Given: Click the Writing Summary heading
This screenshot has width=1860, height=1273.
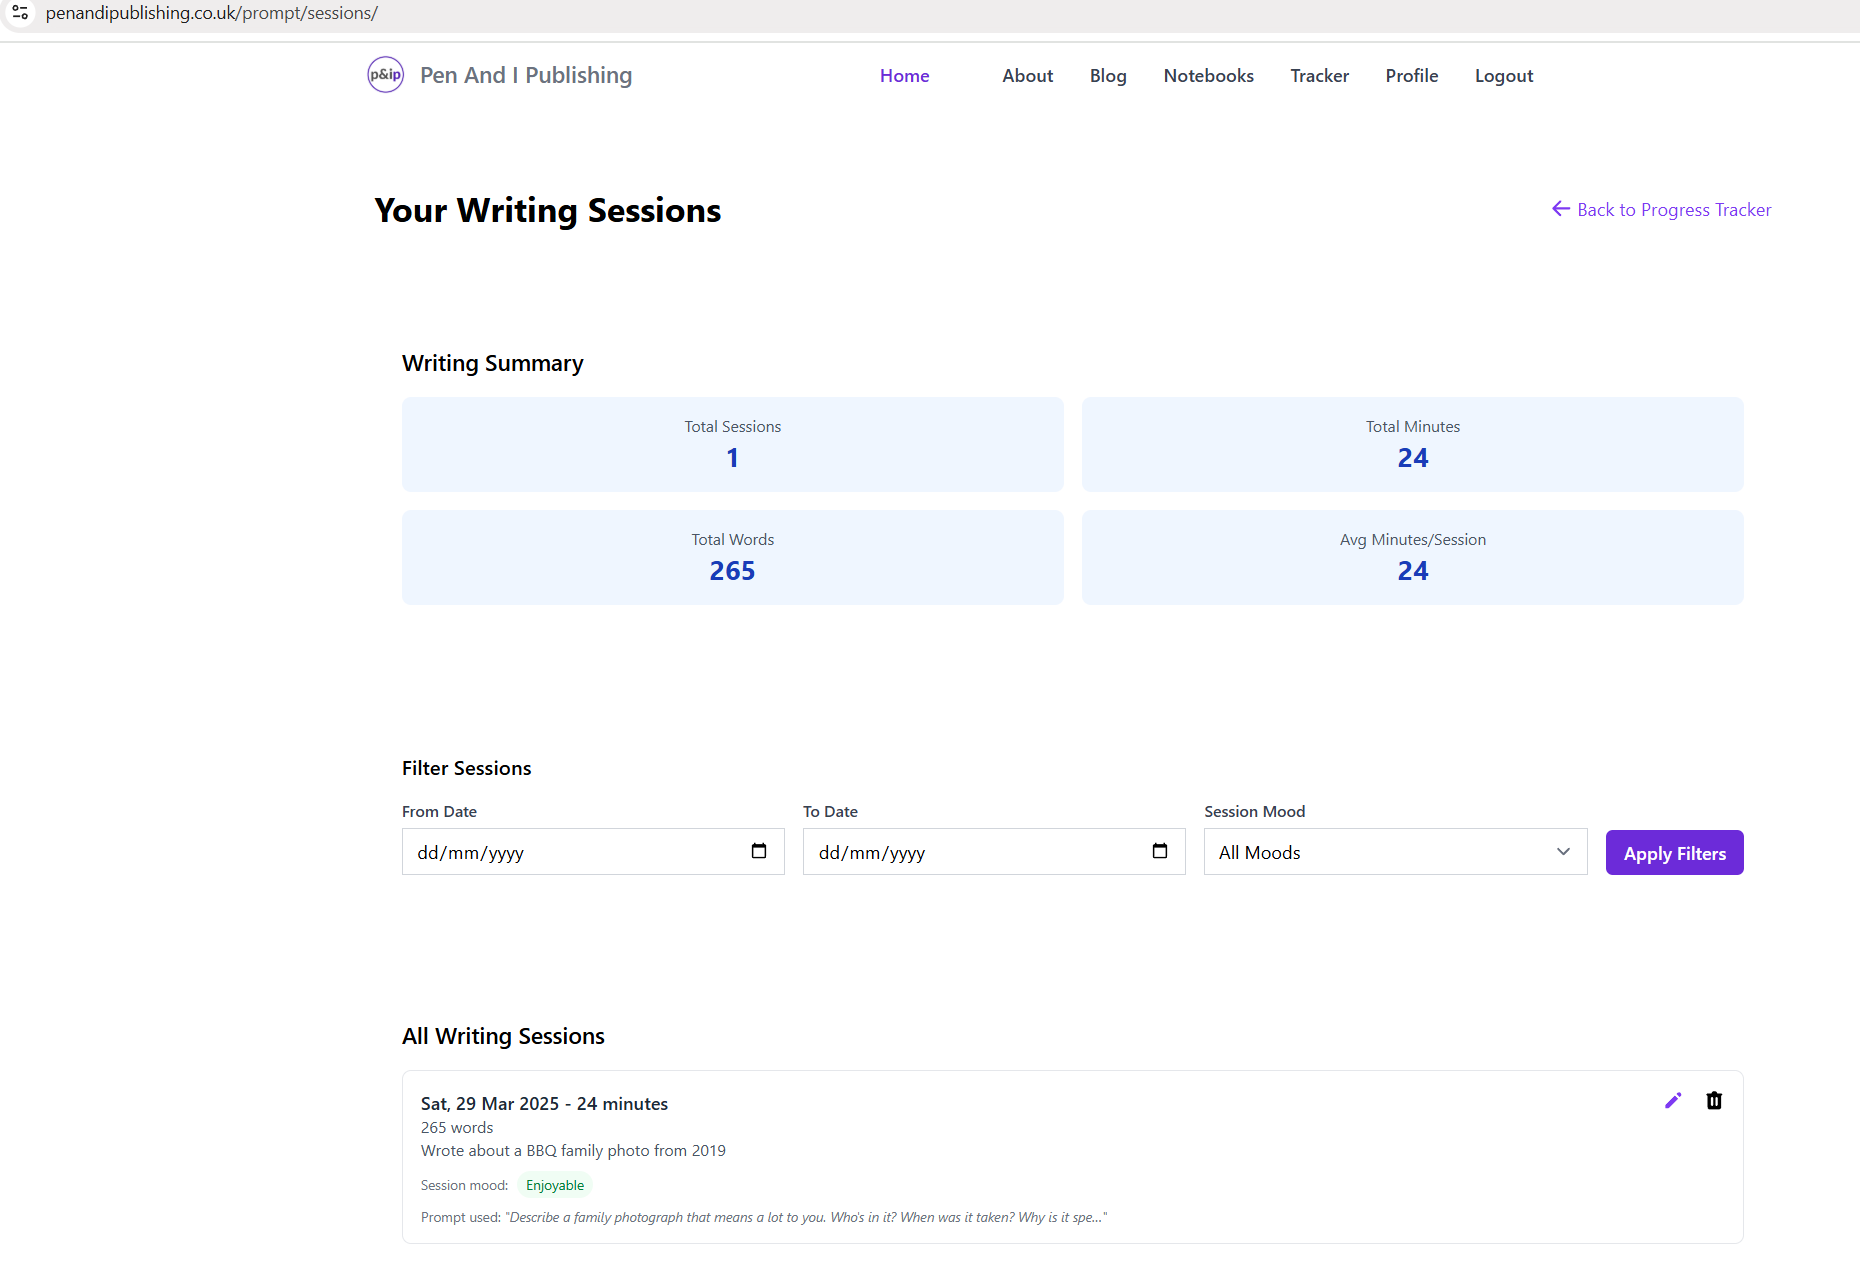Looking at the screenshot, I should coord(492,363).
